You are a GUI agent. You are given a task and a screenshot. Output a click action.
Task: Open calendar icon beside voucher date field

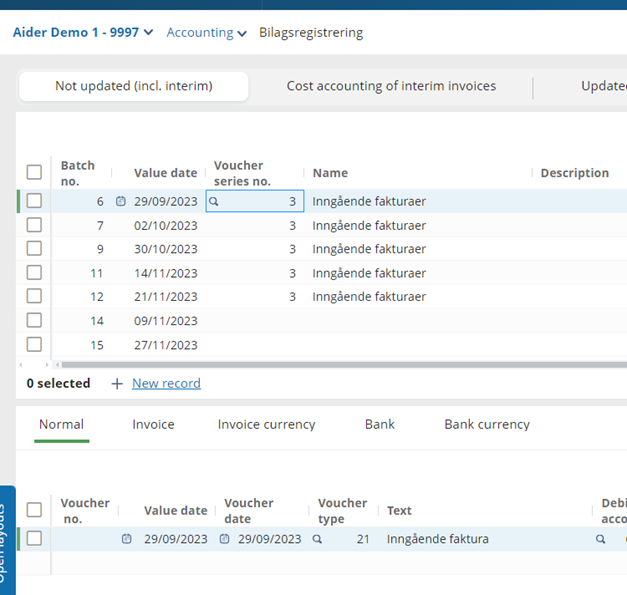point(225,539)
